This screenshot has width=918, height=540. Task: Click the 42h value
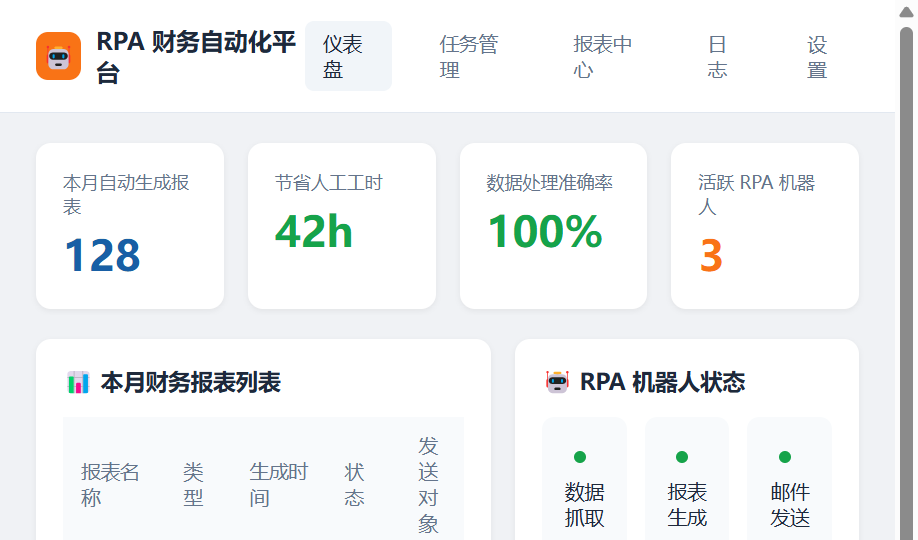click(x=314, y=231)
